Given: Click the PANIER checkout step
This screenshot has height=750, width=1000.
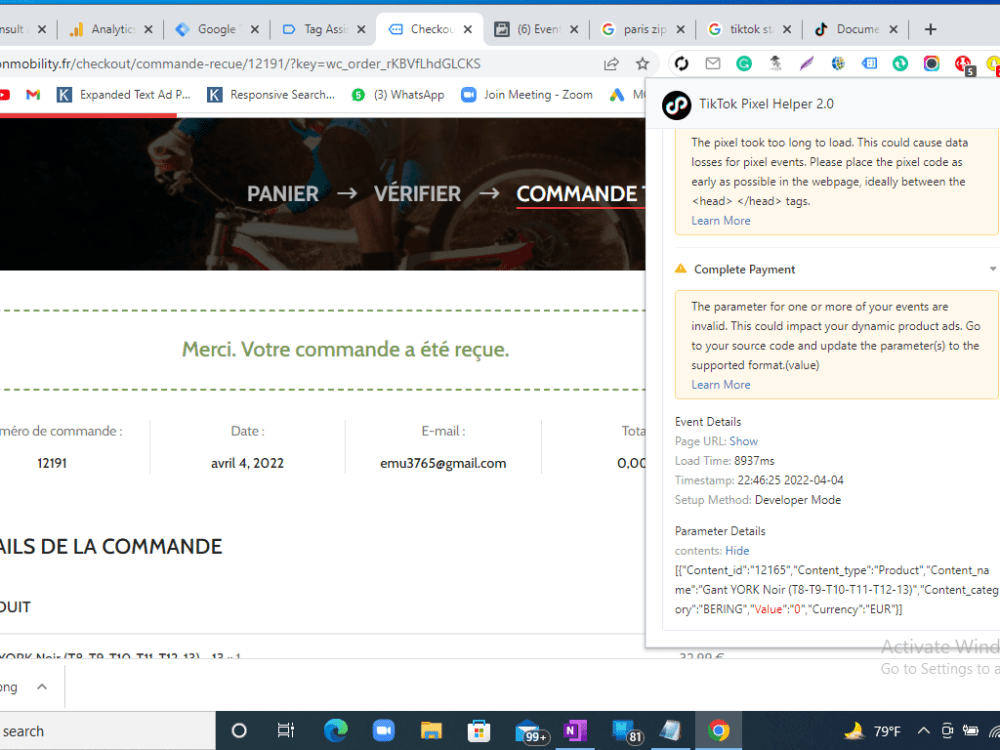Looking at the screenshot, I should 283,193.
